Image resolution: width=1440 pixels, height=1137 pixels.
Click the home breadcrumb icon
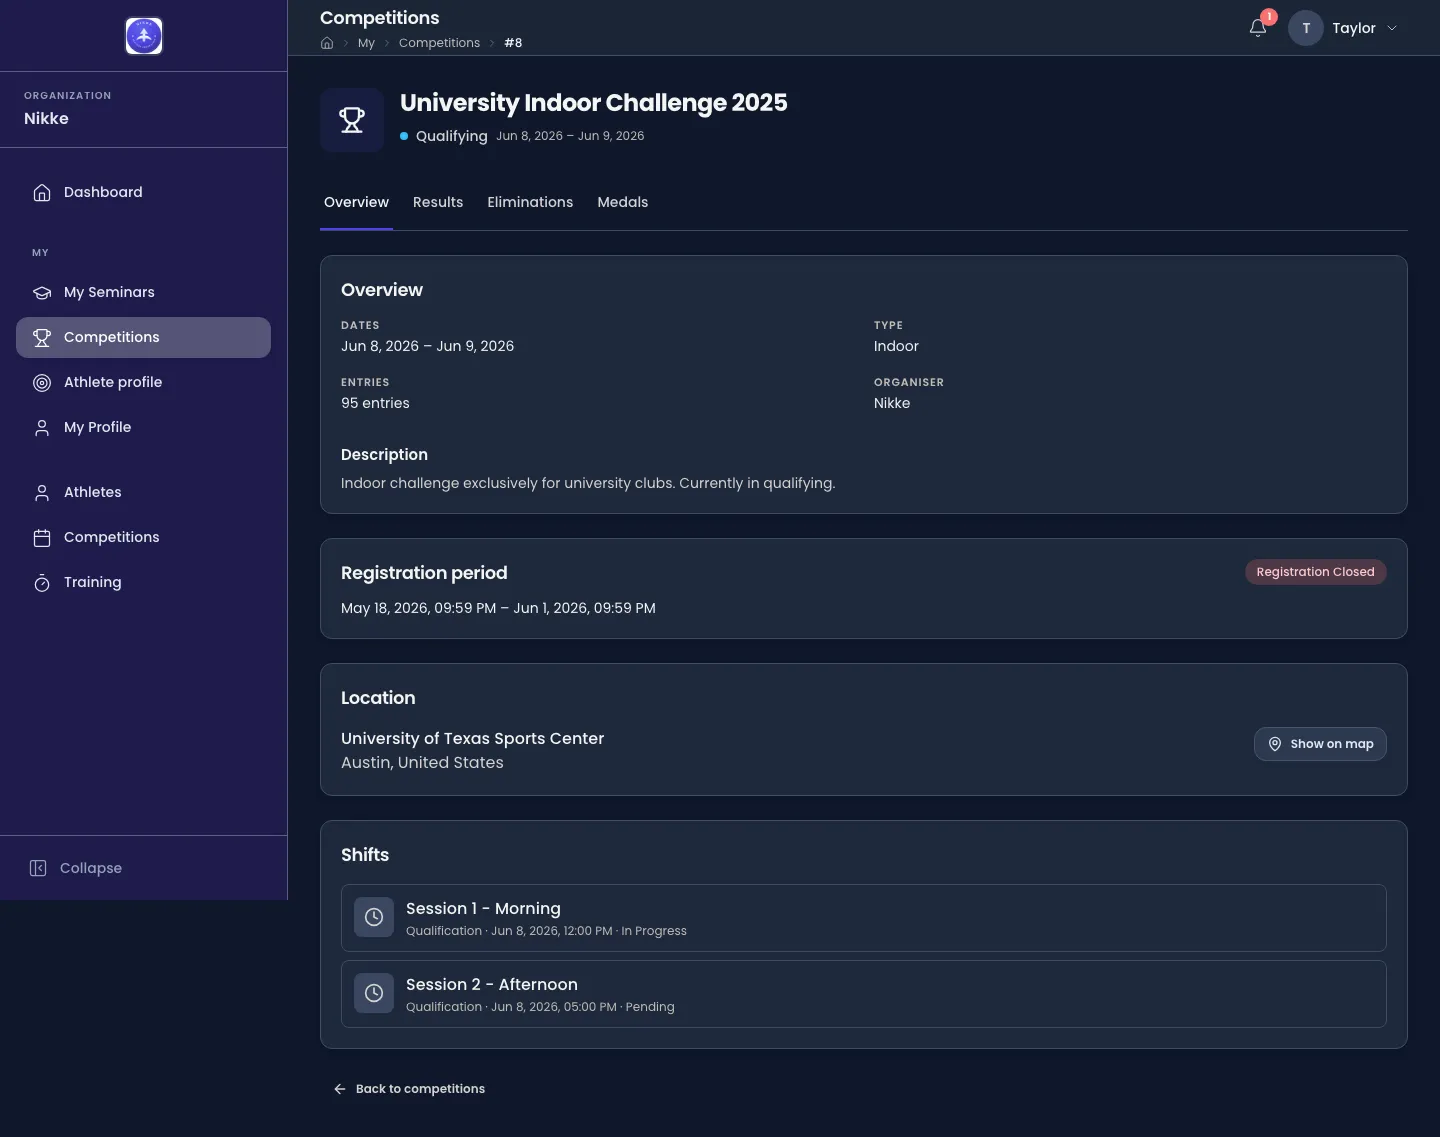(327, 43)
